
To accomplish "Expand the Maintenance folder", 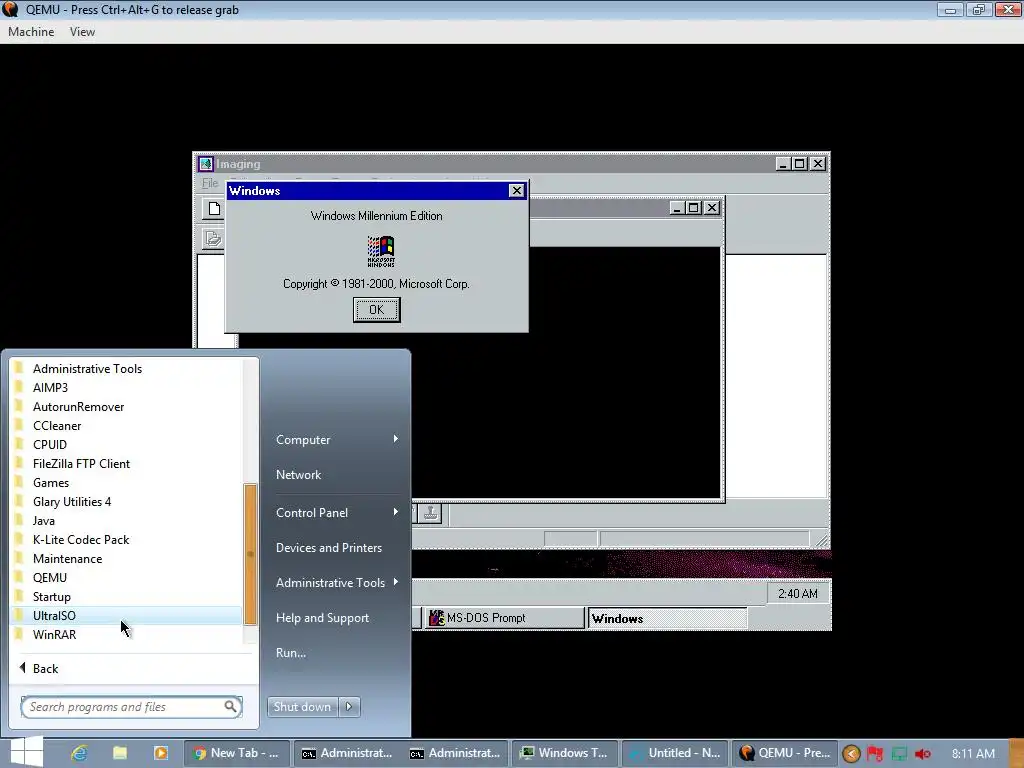I will click(x=127, y=558).
